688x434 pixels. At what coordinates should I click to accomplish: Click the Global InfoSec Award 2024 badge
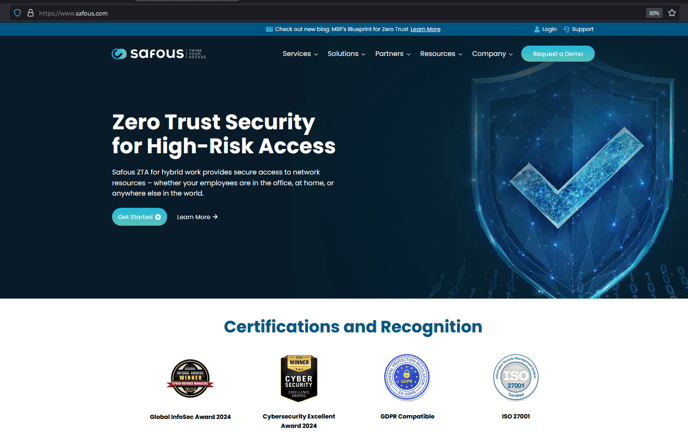(190, 378)
